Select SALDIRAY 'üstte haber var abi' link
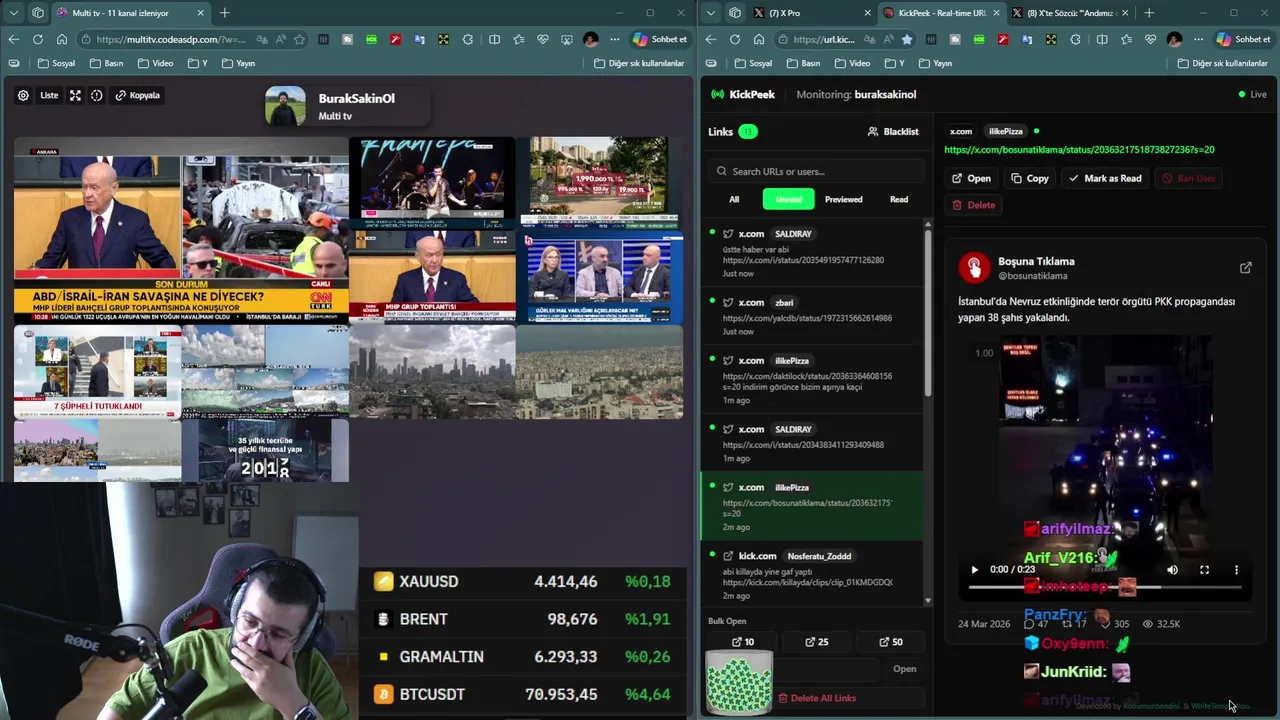Image resolution: width=1280 pixels, height=720 pixels. 812,253
